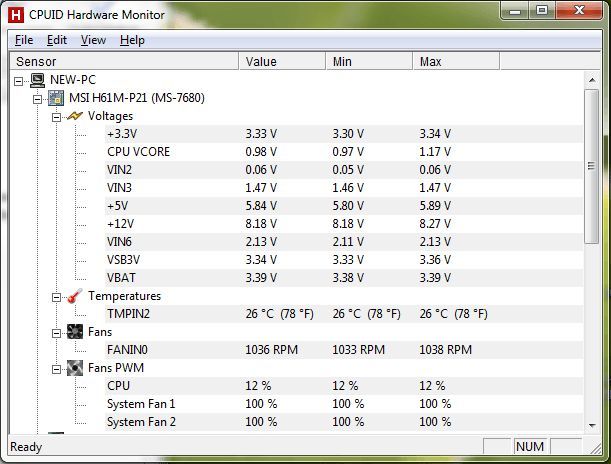Open the File menu
The width and height of the screenshot is (611, 464).
[24, 40]
